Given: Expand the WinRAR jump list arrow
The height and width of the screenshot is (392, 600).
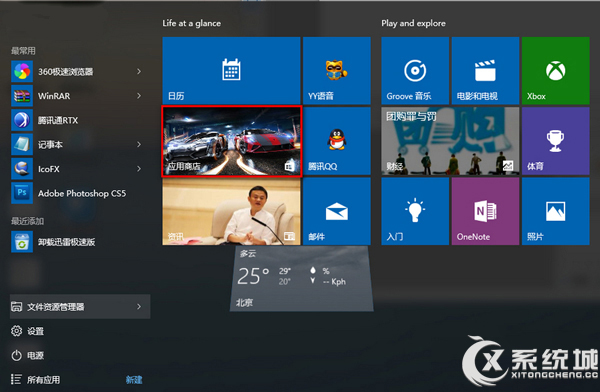Looking at the screenshot, I should pos(139,96).
